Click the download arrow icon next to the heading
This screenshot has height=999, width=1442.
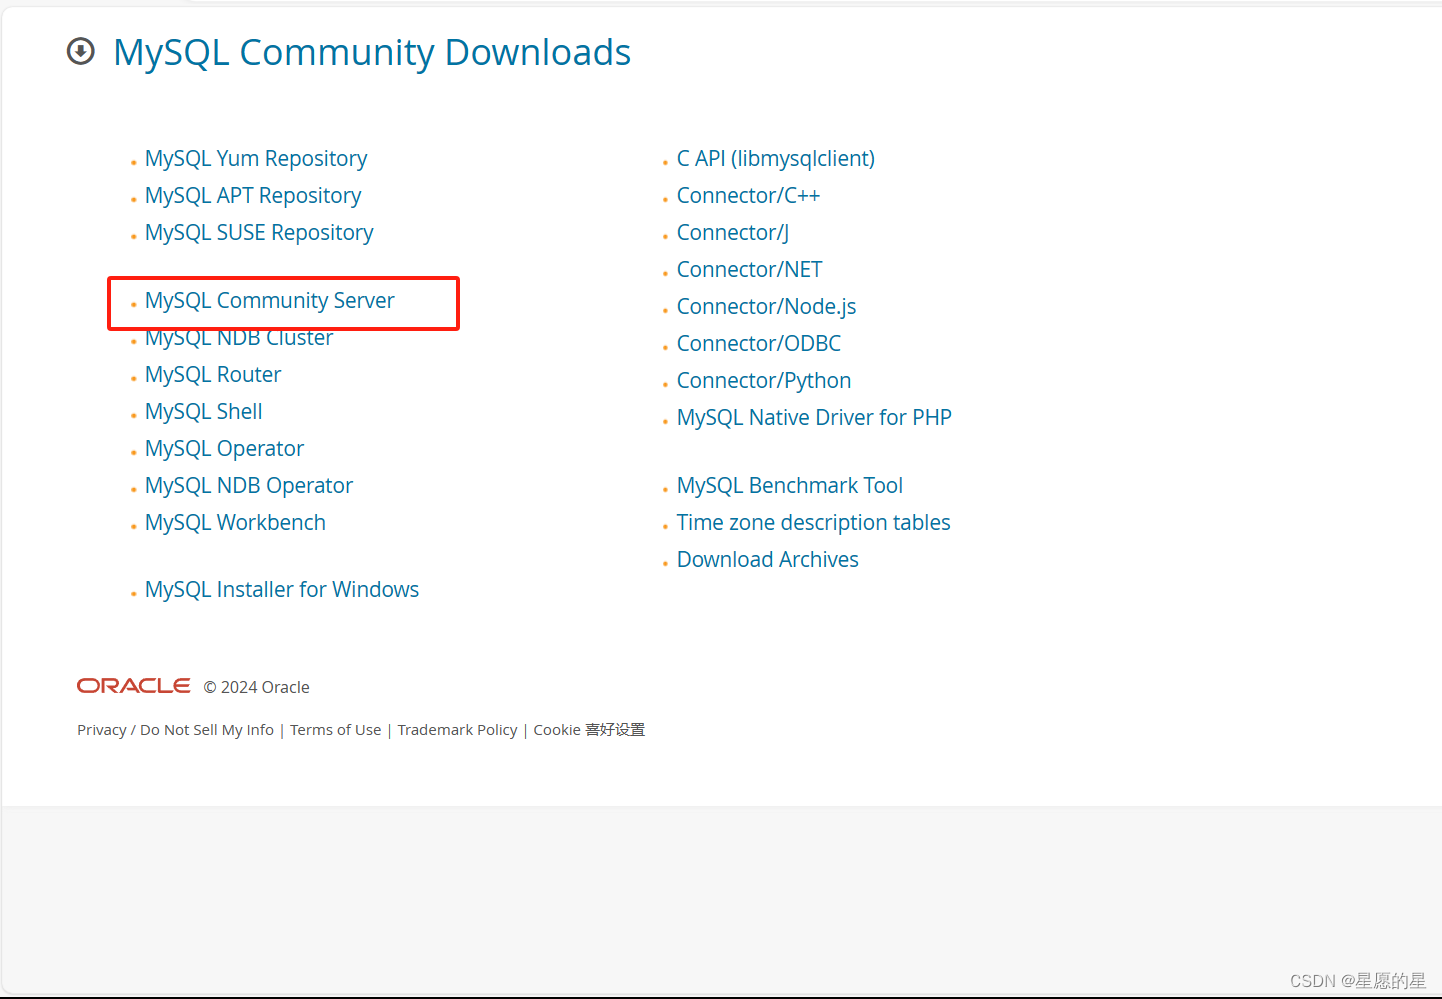pos(80,51)
